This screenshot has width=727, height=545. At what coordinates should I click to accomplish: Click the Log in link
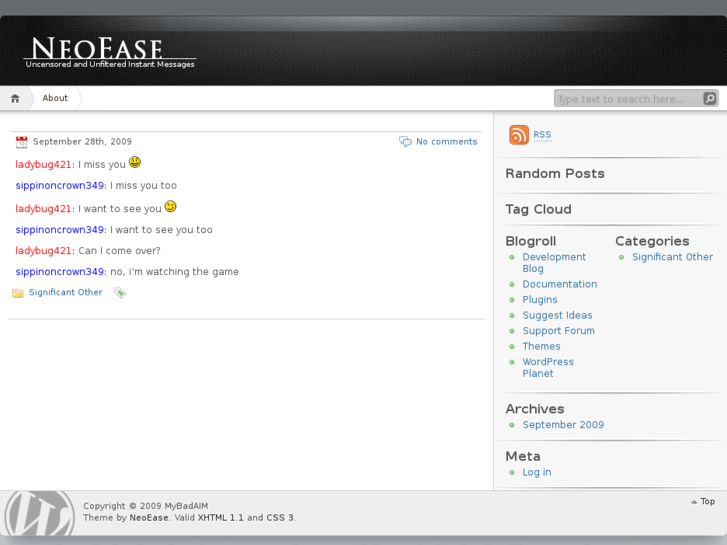tap(536, 472)
